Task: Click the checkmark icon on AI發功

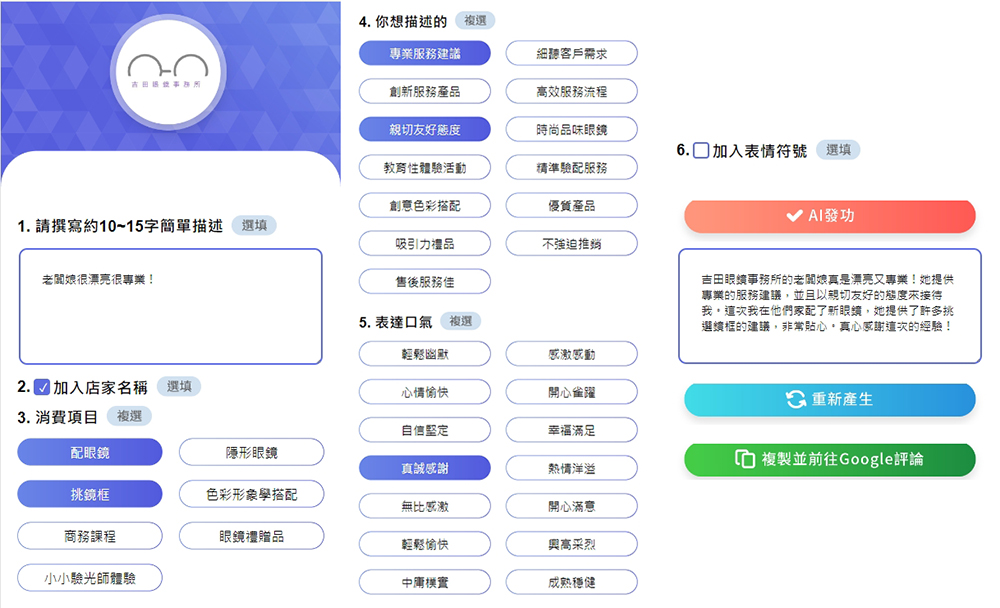Action: (x=795, y=216)
